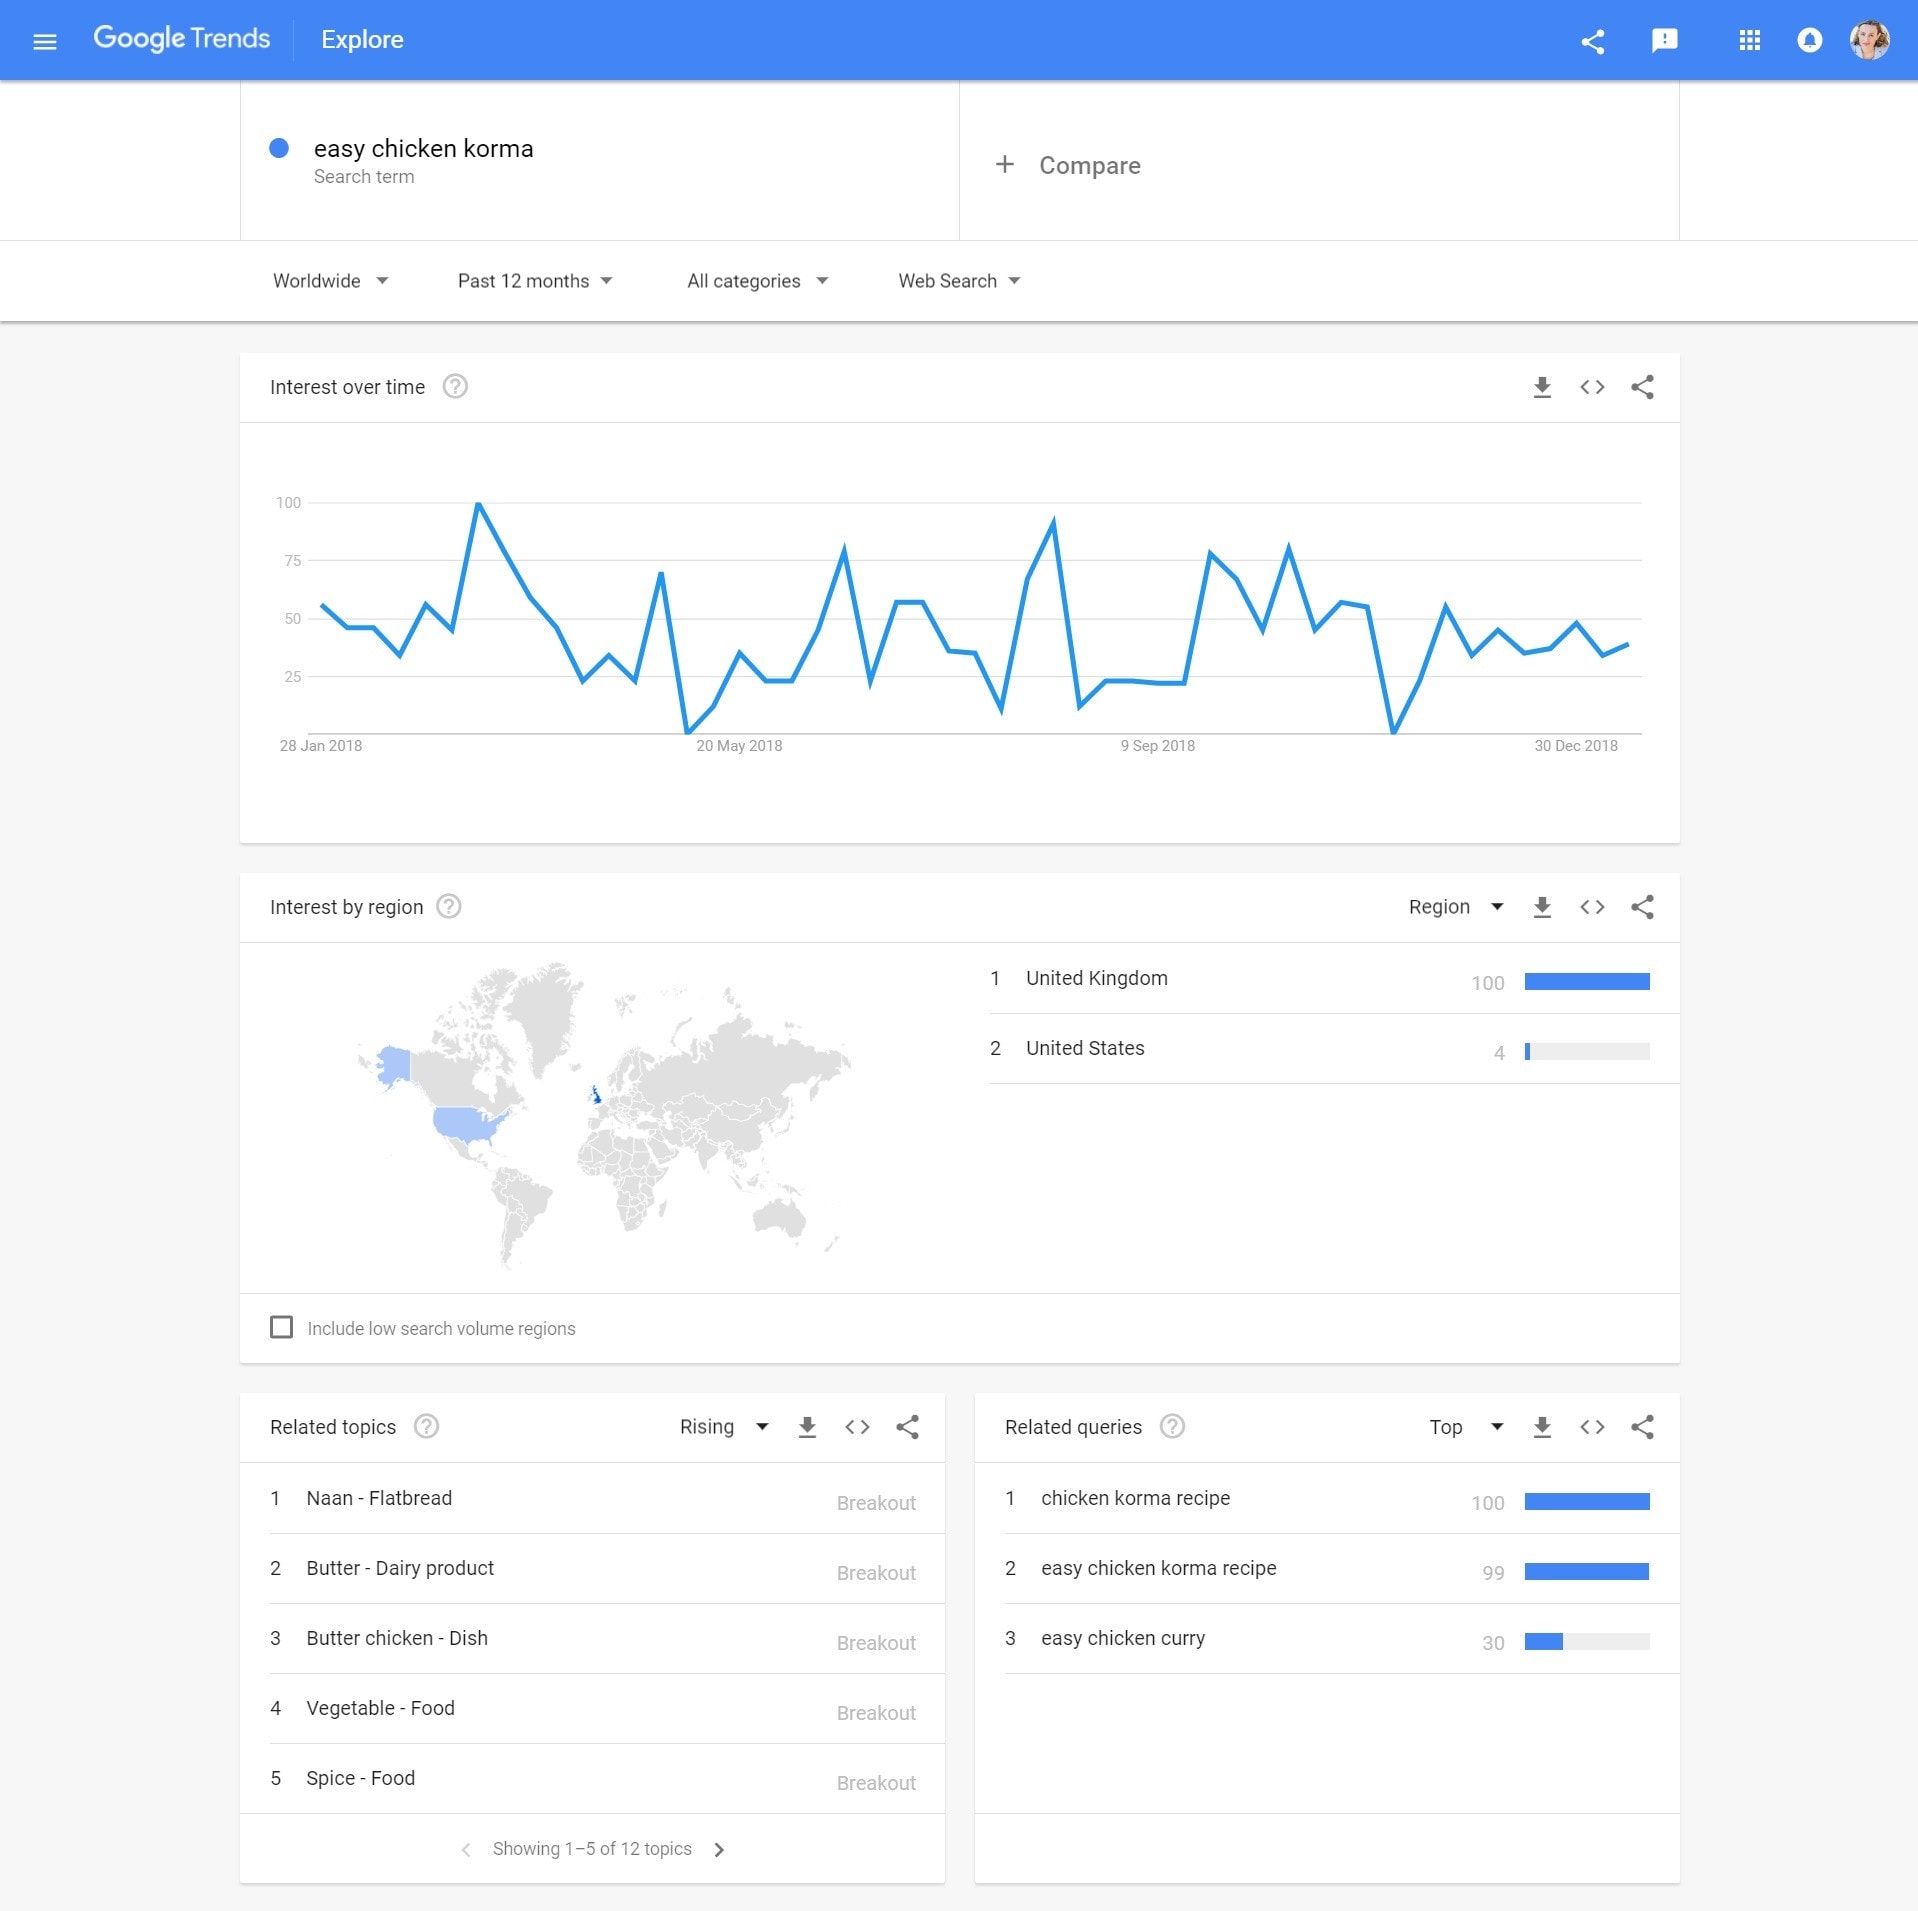Click 'Showing 1–5 of 12 topics' text

[x=592, y=1849]
